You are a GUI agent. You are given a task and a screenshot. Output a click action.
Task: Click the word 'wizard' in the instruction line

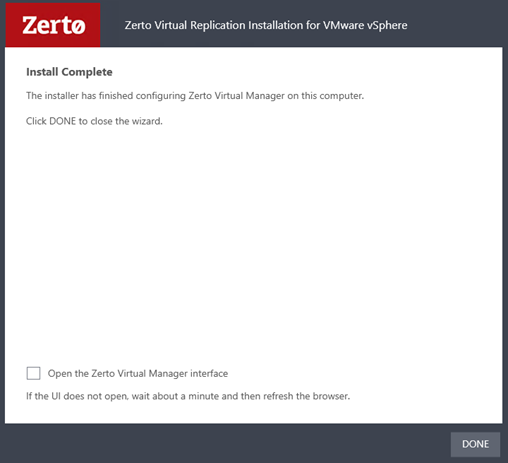coord(147,121)
